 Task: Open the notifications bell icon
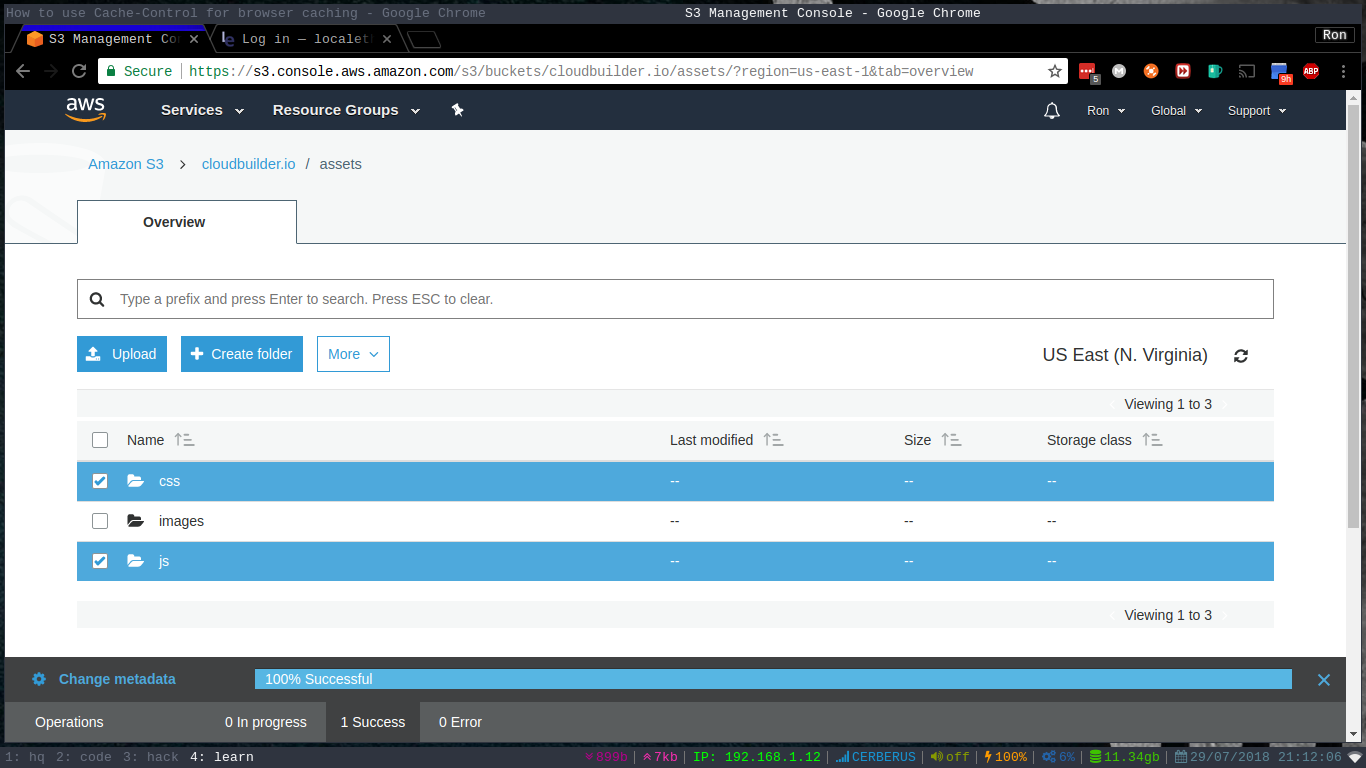click(x=1051, y=111)
